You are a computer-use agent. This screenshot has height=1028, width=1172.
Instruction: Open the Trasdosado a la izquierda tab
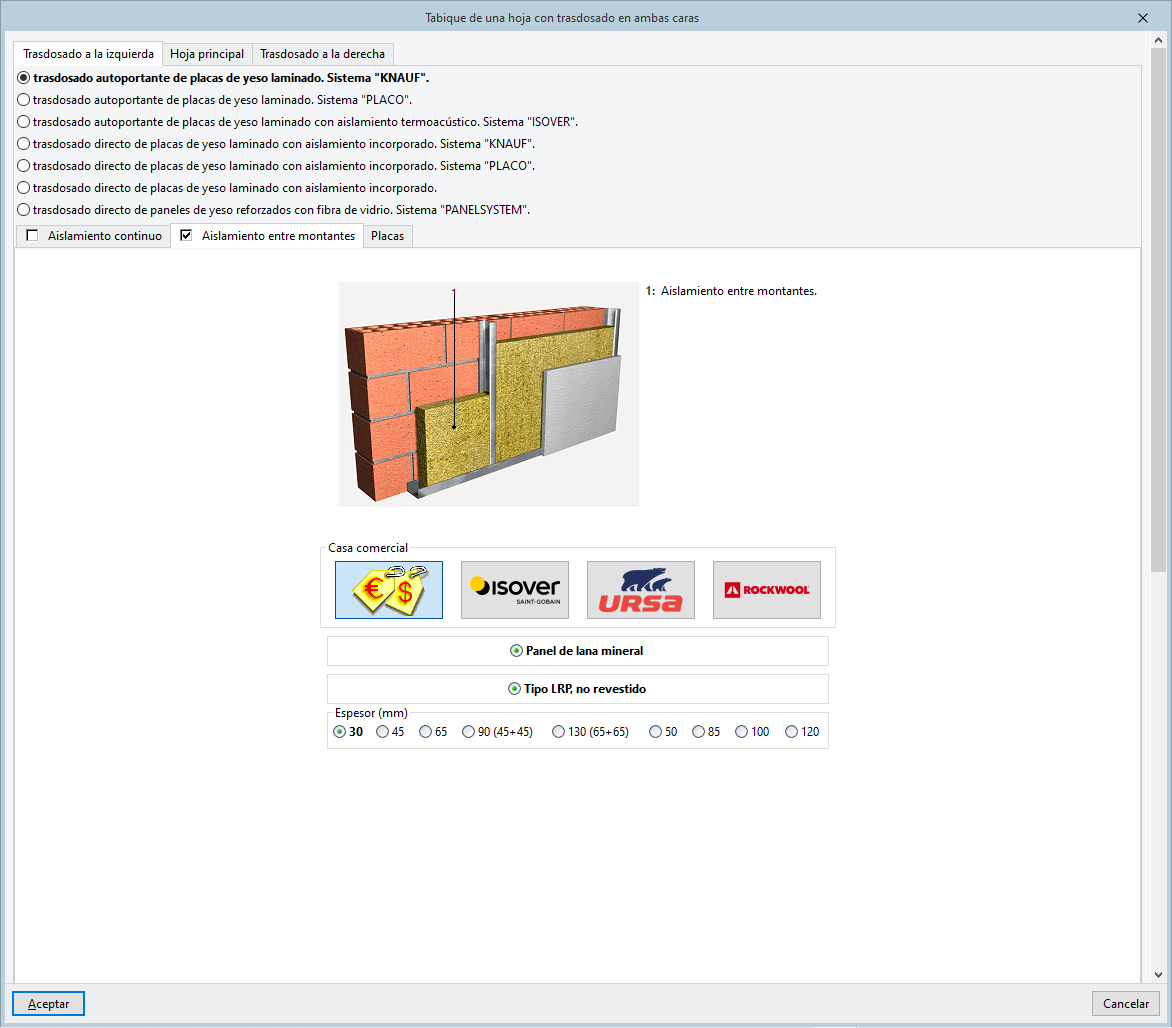(88, 54)
